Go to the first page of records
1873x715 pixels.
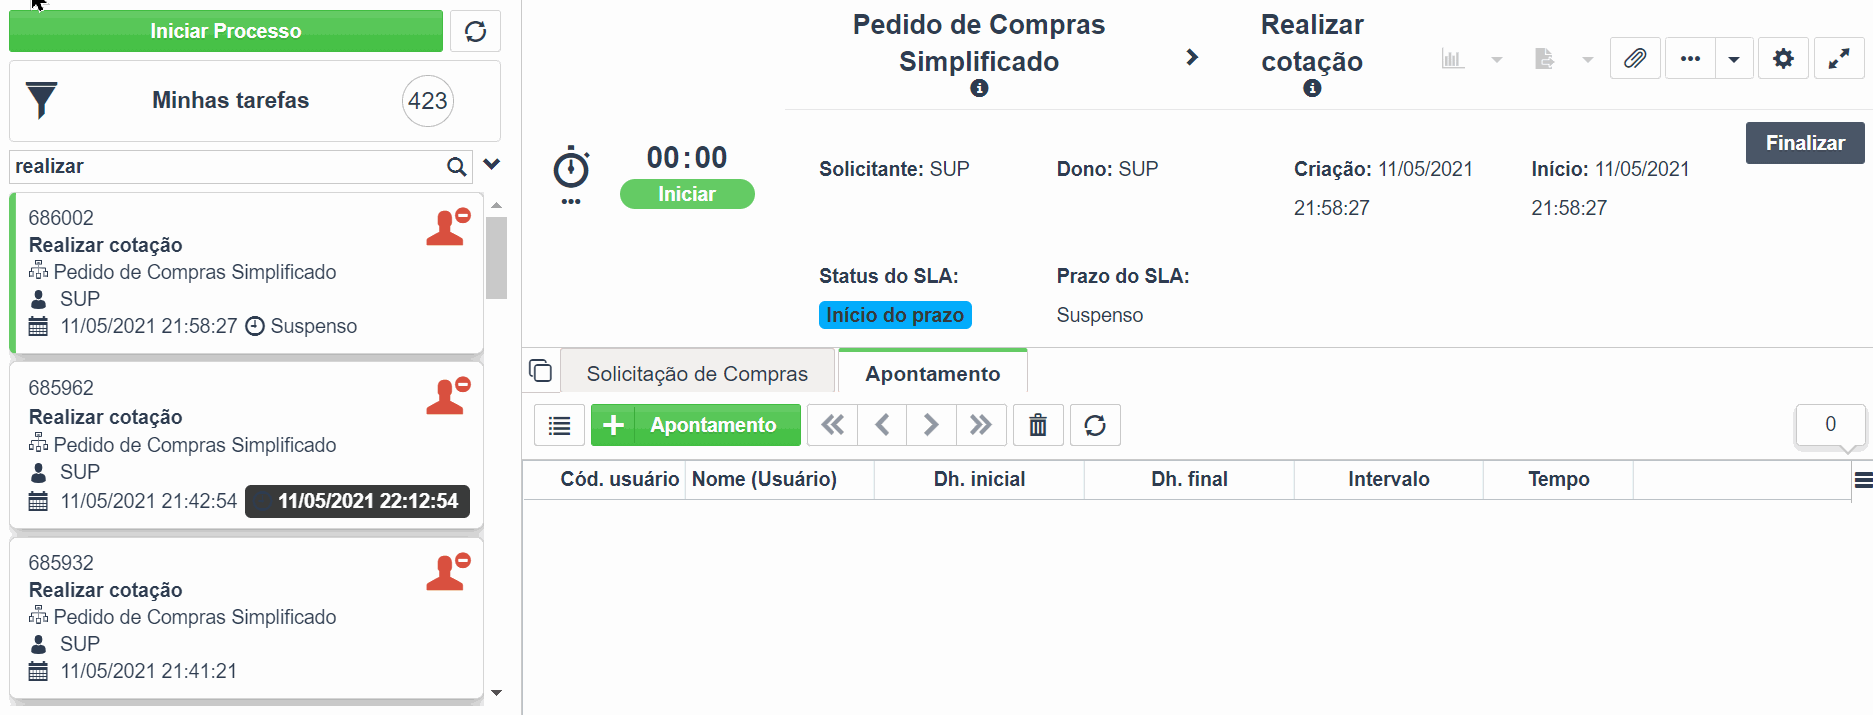(x=832, y=425)
